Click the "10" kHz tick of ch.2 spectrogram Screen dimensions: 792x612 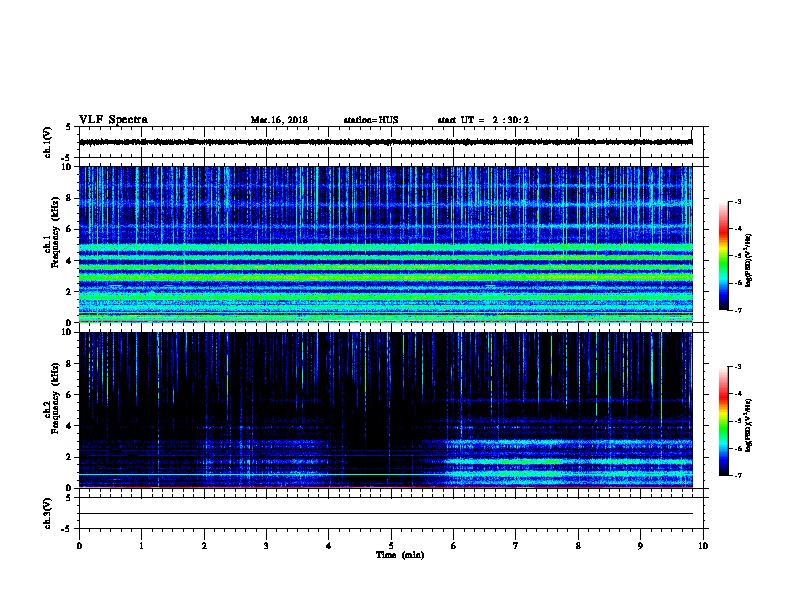tap(68, 332)
